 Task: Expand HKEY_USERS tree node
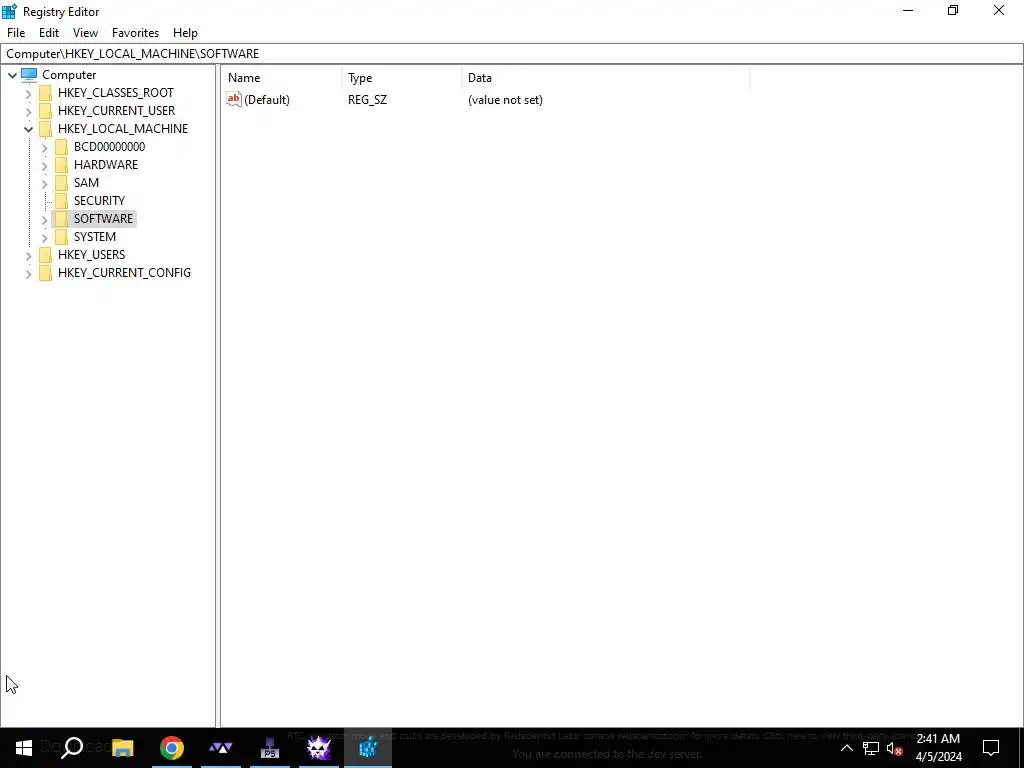coord(28,255)
